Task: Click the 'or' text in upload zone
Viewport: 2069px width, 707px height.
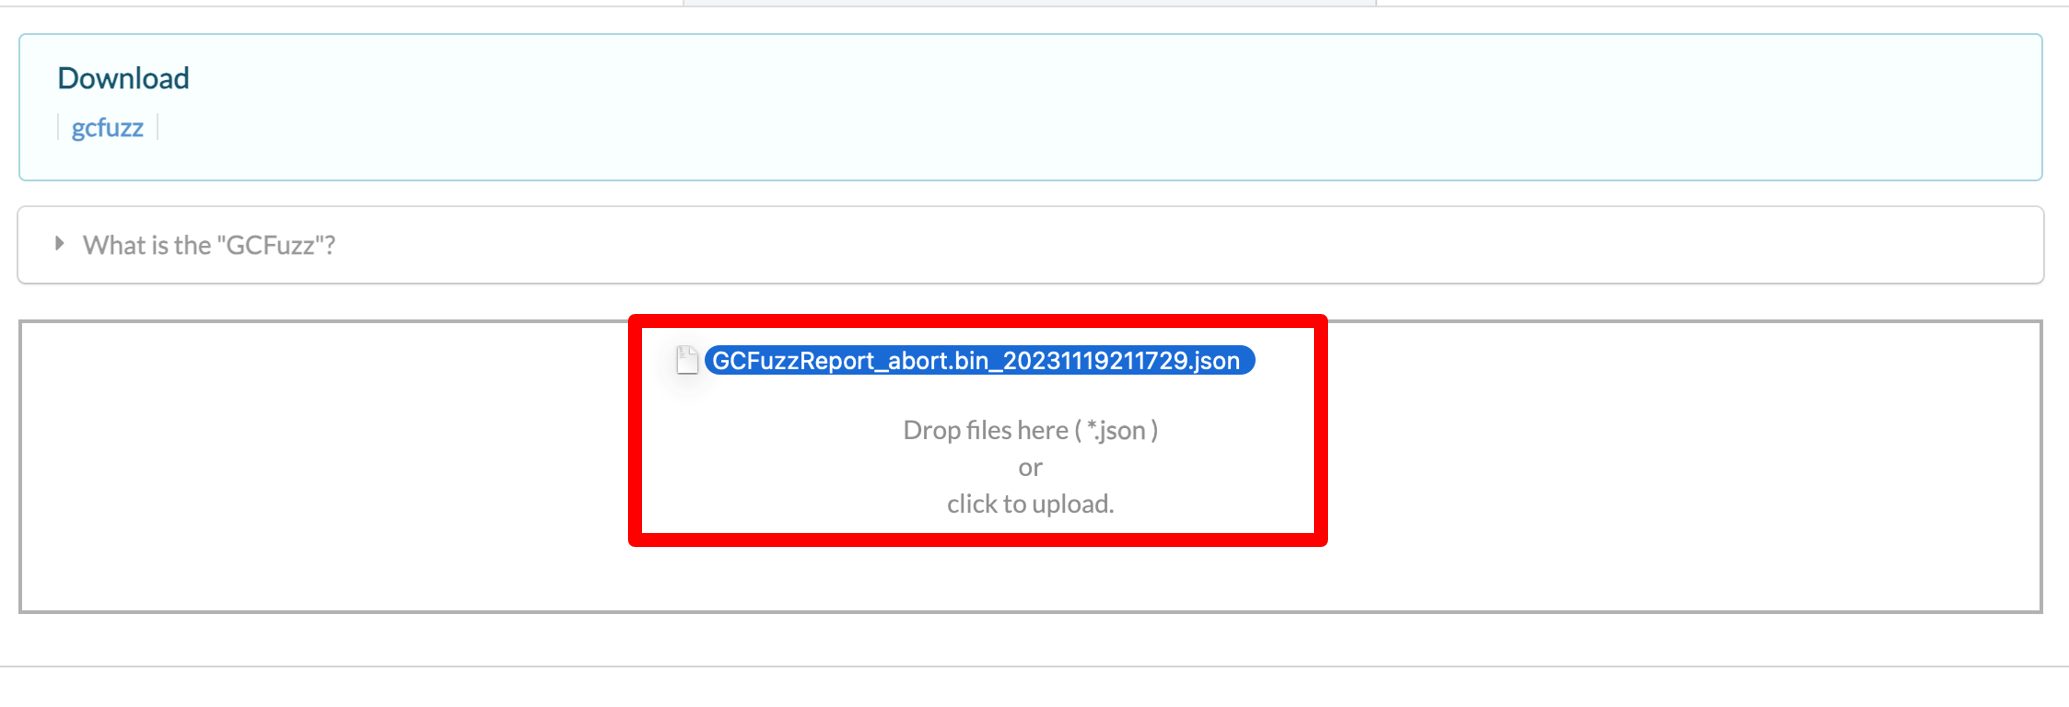Action: [x=1029, y=467]
